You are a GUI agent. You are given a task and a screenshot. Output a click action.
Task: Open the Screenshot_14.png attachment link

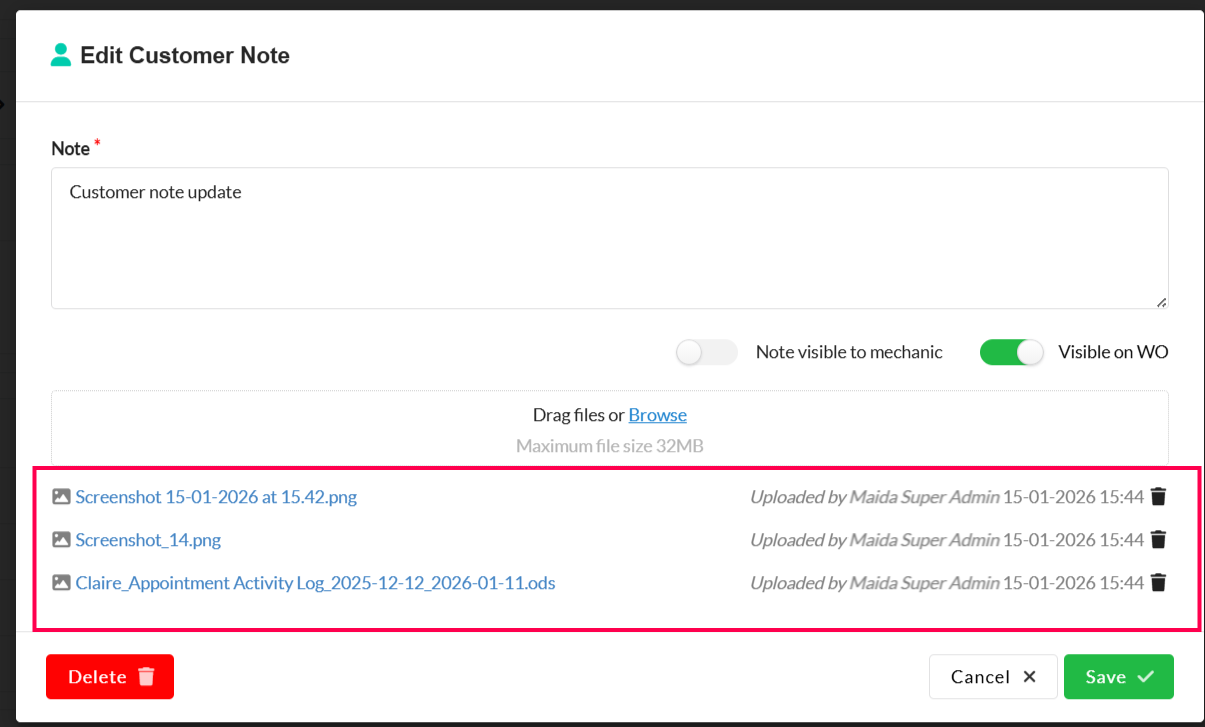pos(148,540)
